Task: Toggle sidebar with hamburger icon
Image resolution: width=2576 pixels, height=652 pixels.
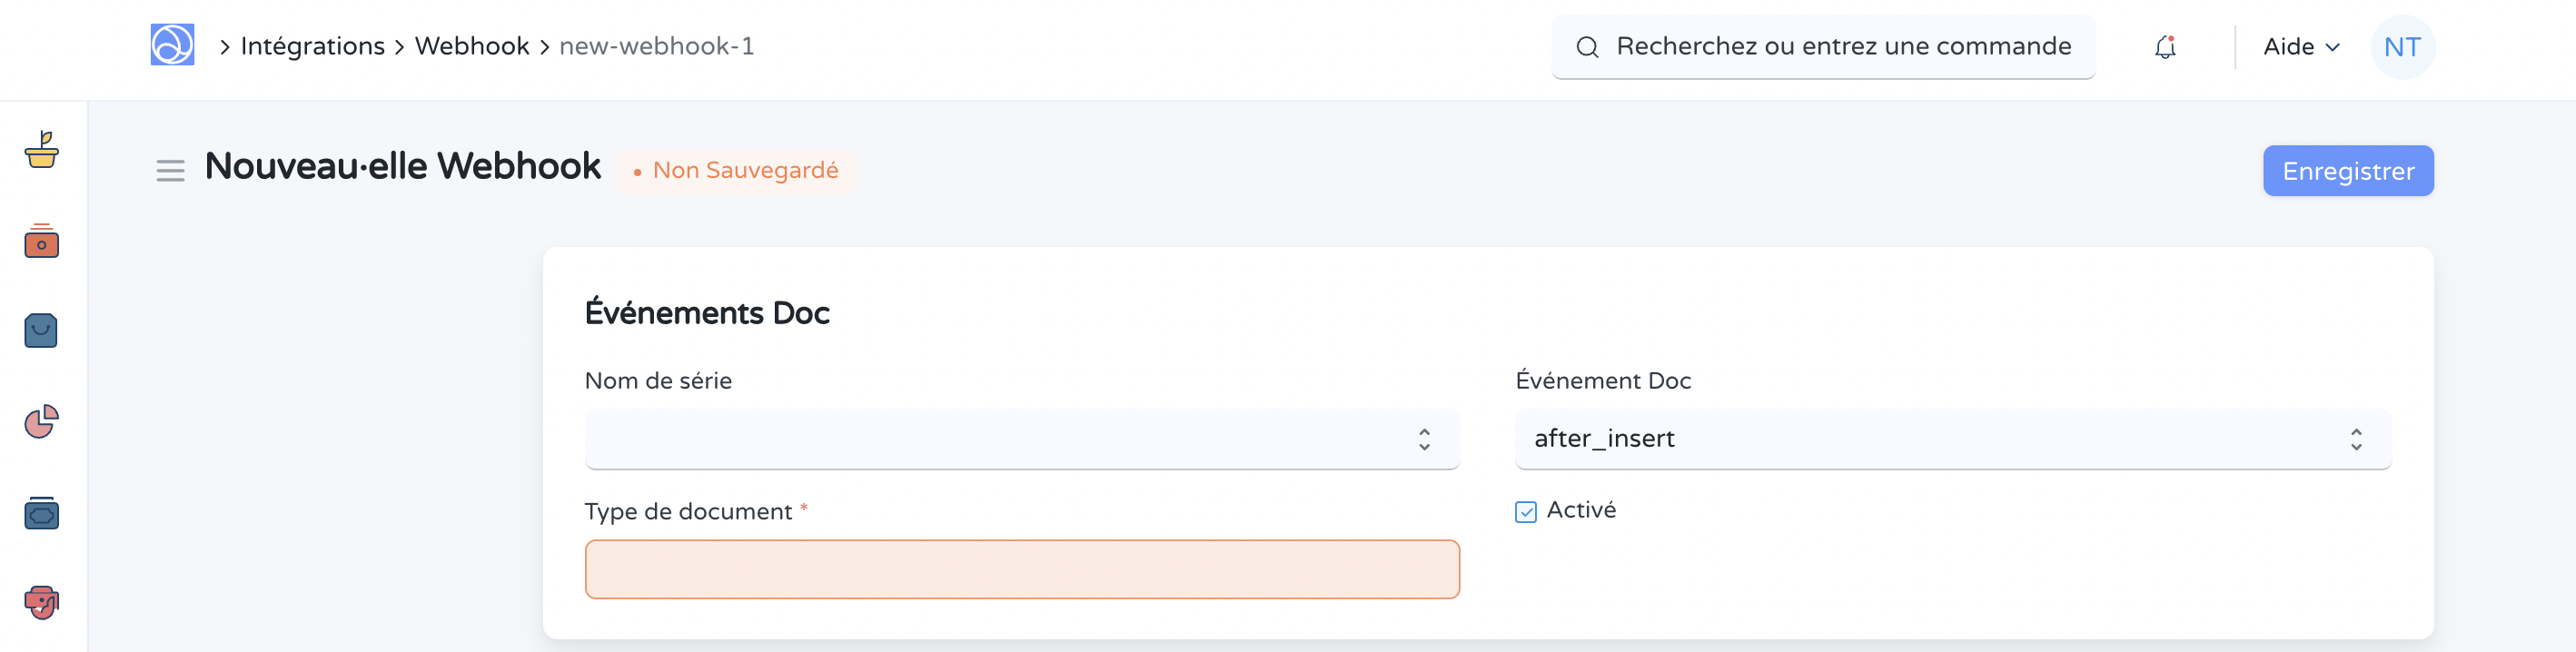Action: (x=170, y=171)
